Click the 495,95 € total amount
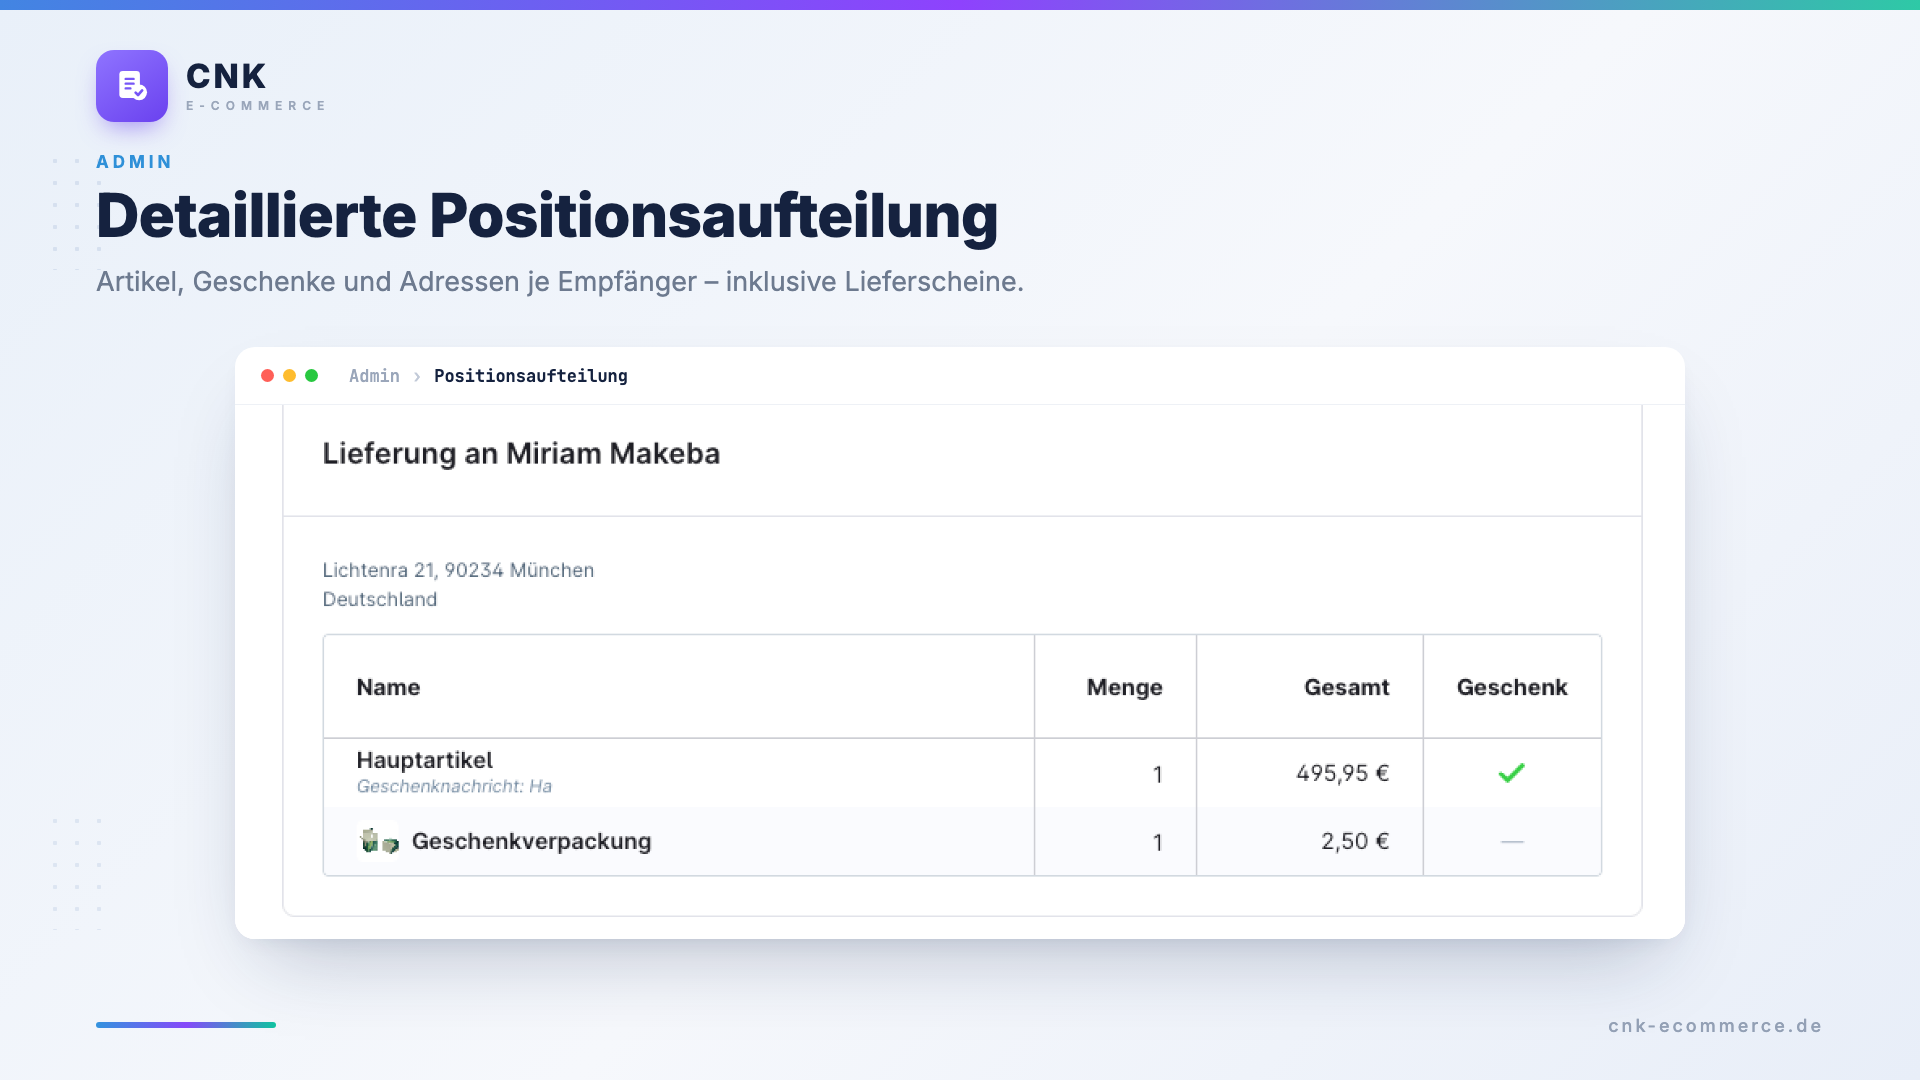The height and width of the screenshot is (1080, 1920). (x=1342, y=773)
